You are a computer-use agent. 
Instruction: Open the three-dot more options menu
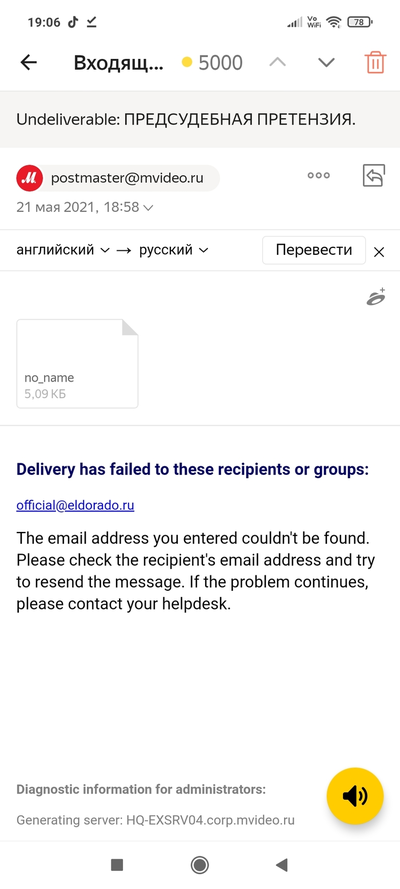pyautogui.click(x=318, y=175)
